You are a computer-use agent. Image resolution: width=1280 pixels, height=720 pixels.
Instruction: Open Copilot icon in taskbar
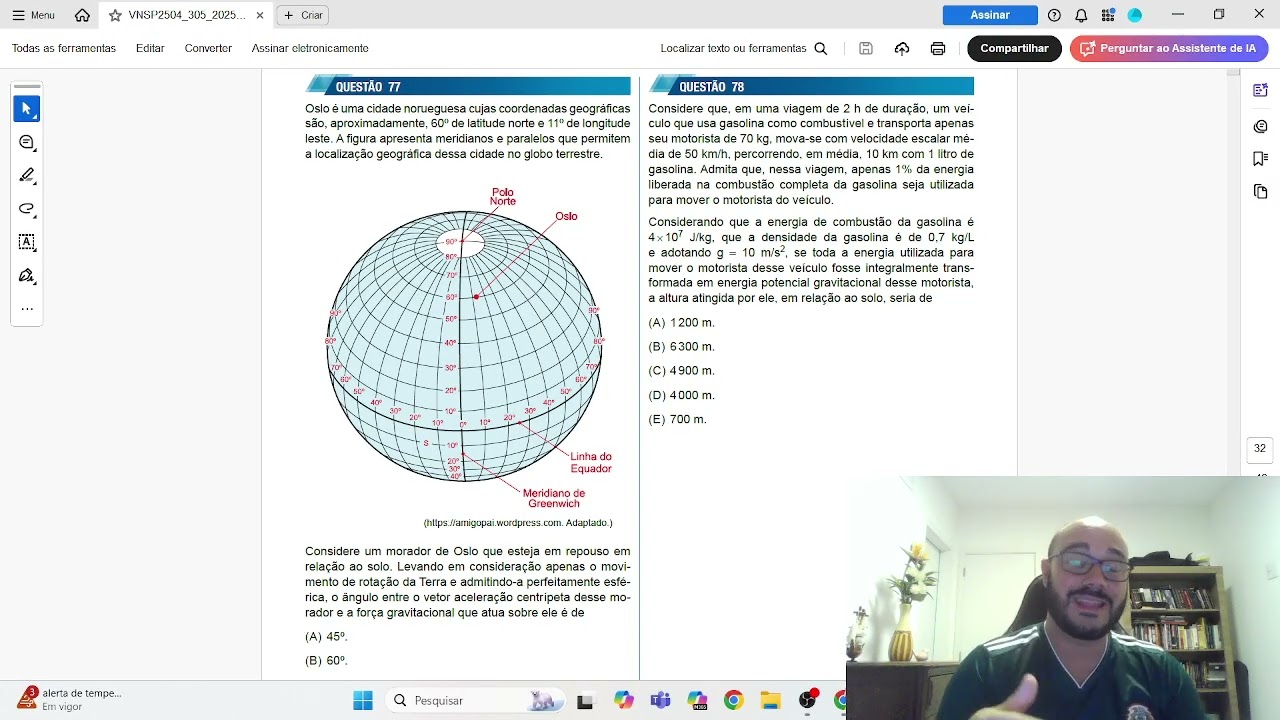[624, 700]
